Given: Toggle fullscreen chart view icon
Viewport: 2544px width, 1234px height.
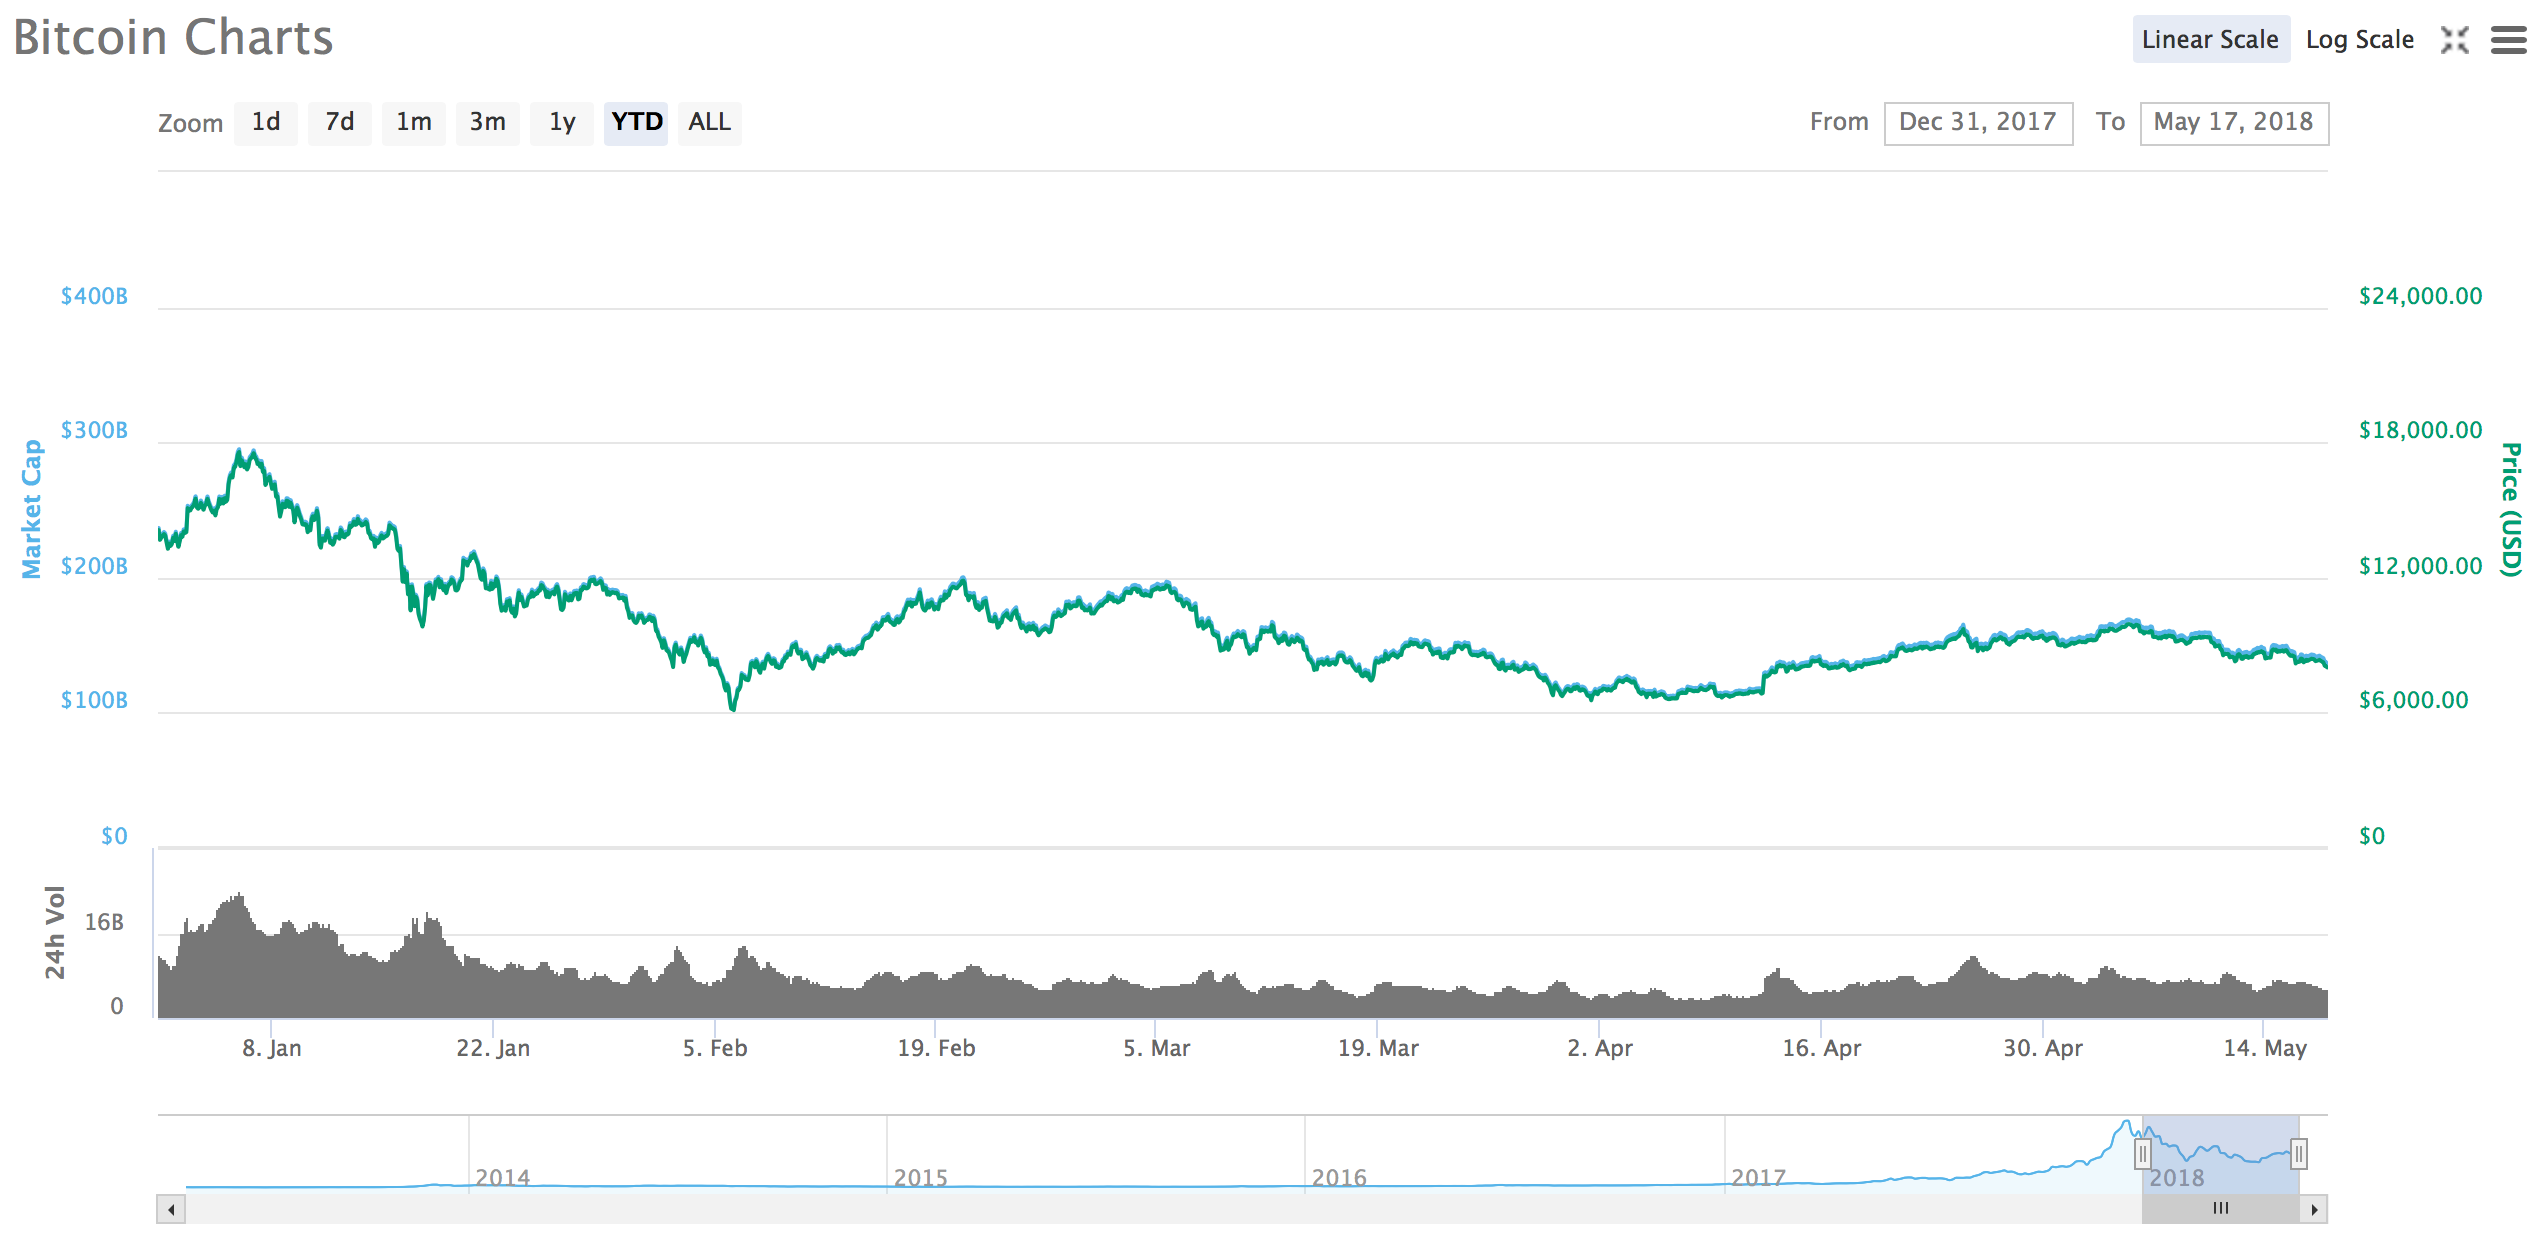Looking at the screenshot, I should [2454, 40].
